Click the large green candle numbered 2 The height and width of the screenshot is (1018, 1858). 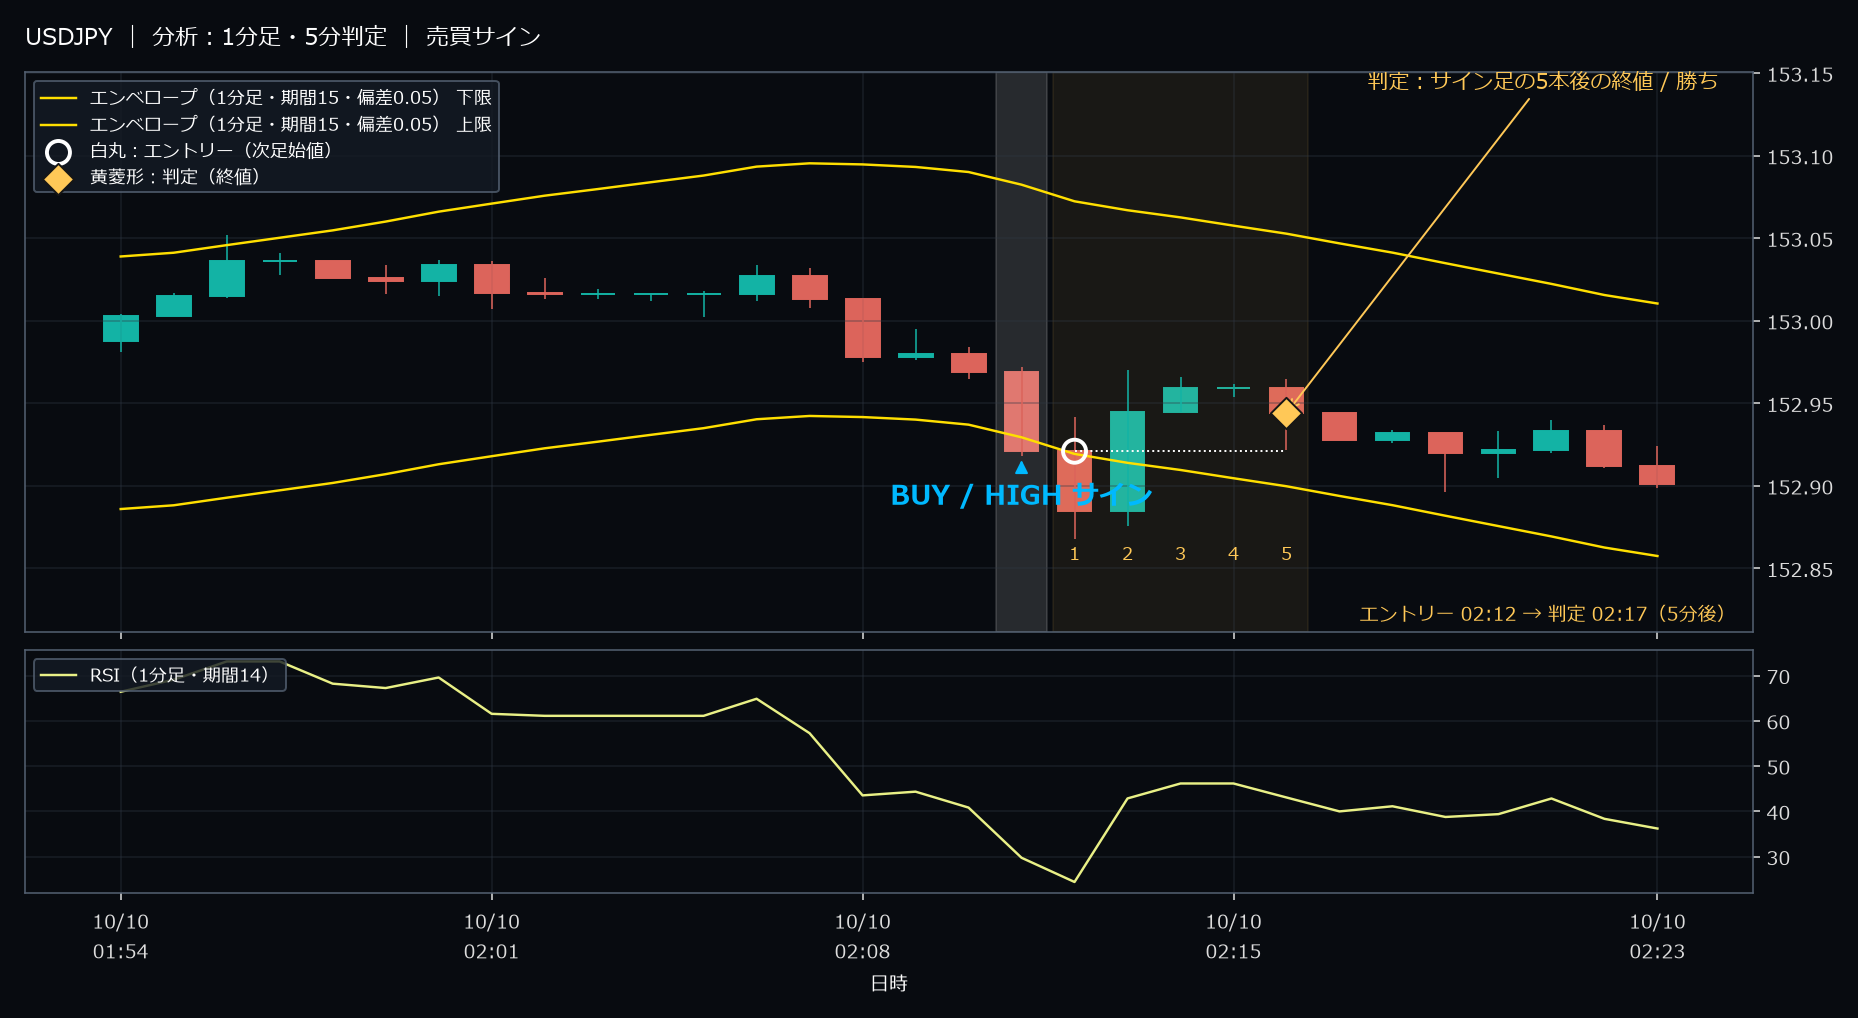(x=1127, y=461)
